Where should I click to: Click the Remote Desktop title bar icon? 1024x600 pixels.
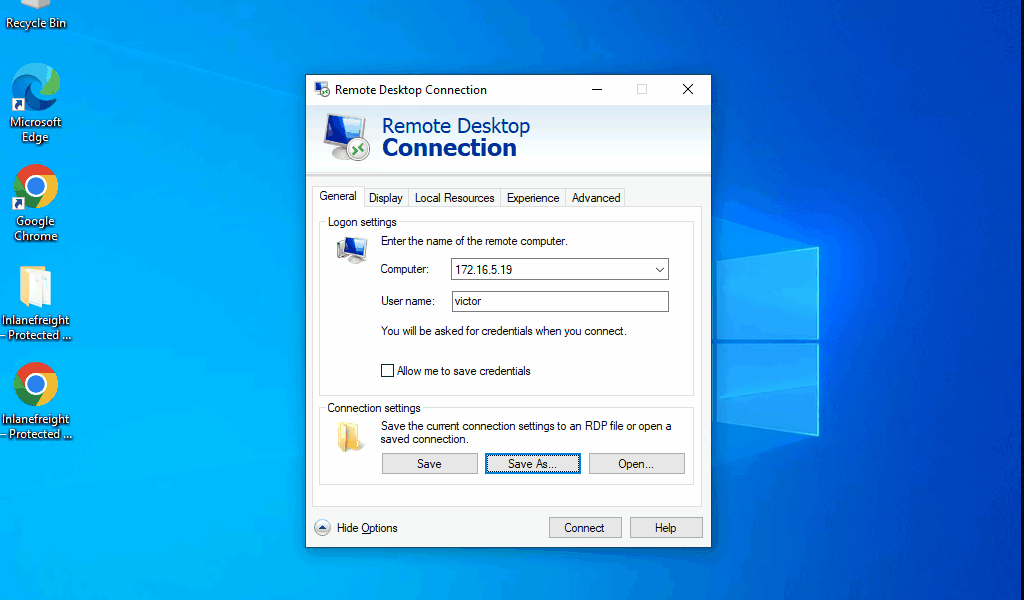322,89
